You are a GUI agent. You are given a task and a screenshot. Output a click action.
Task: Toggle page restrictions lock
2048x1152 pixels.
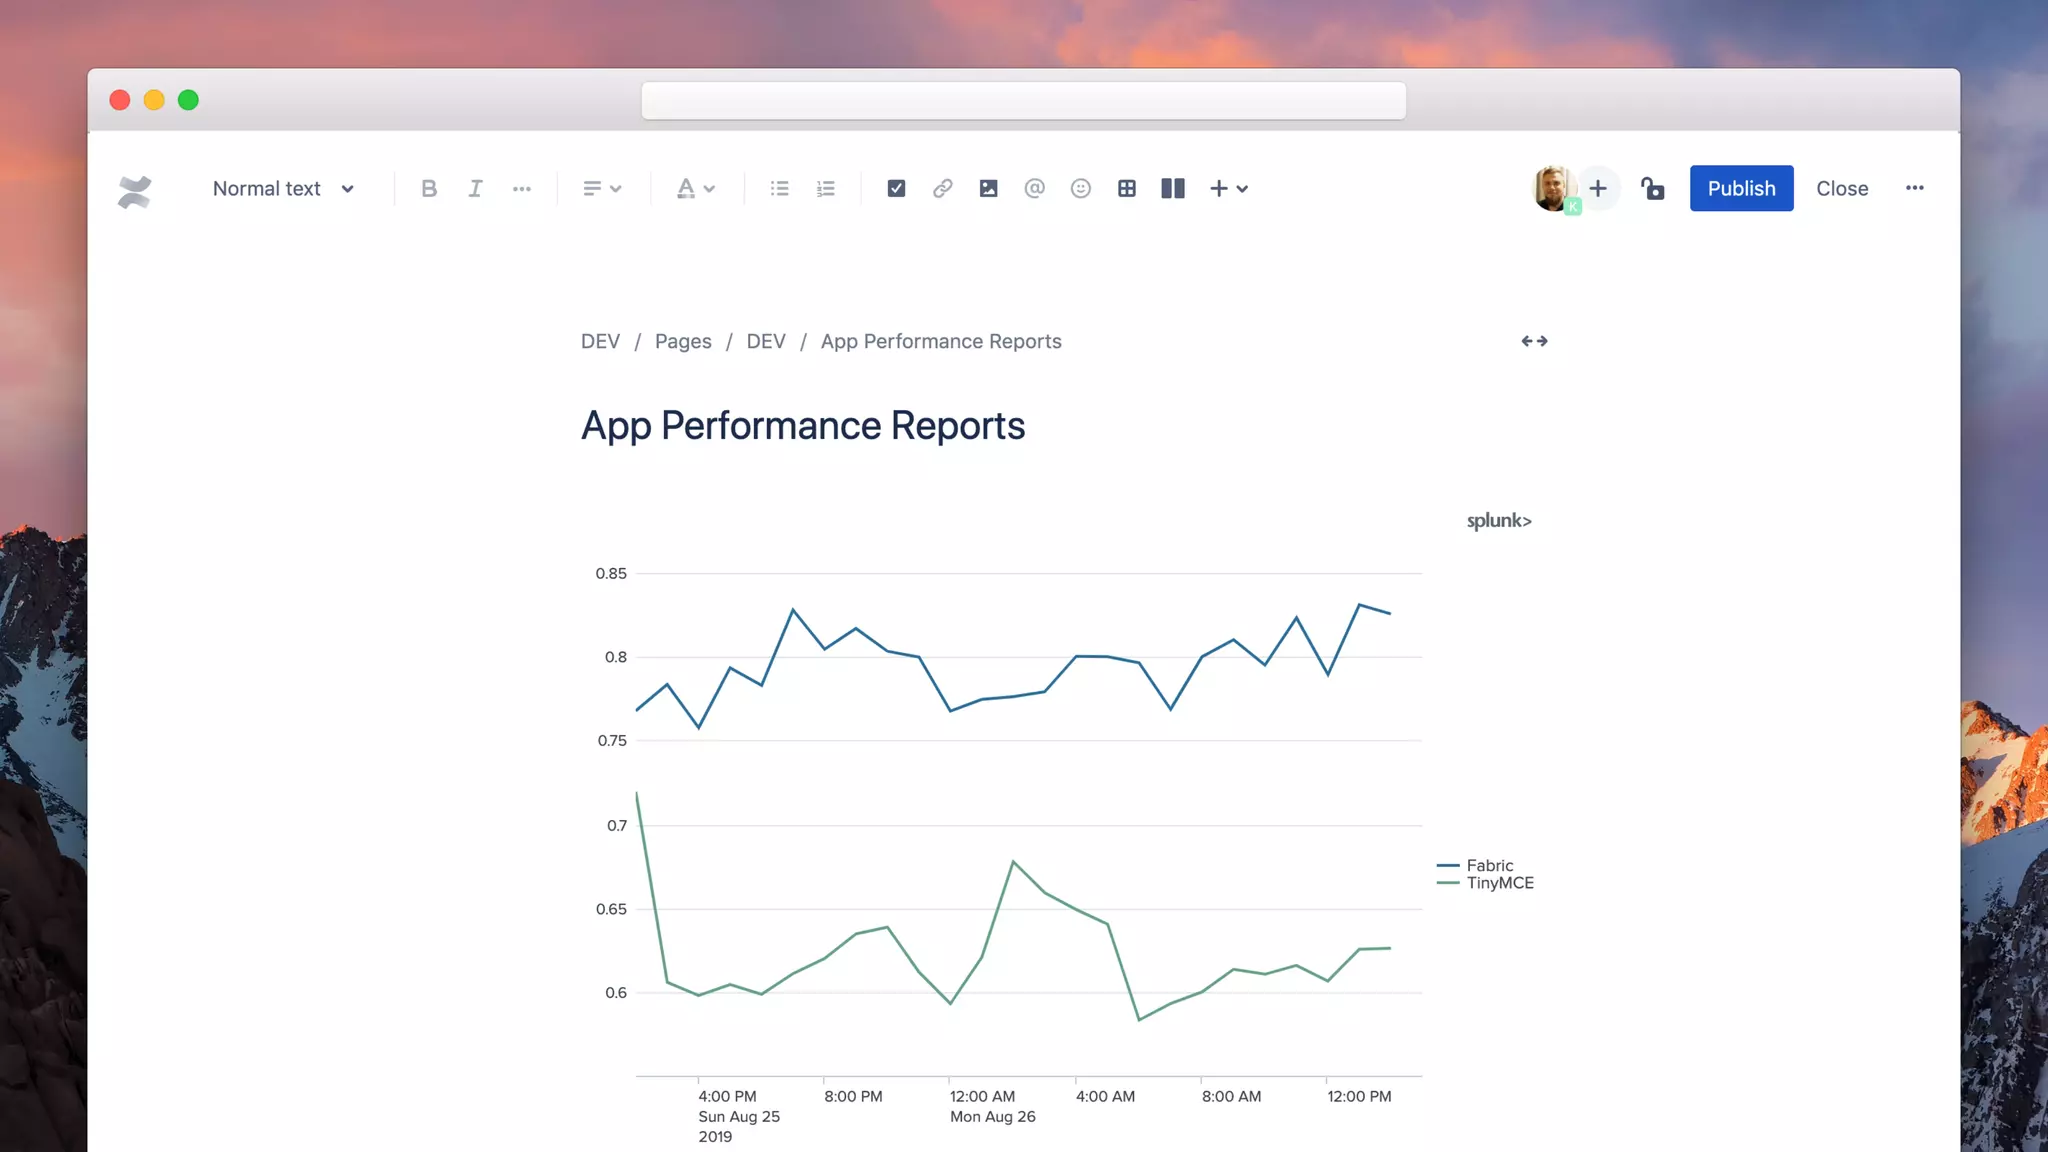tap(1652, 188)
